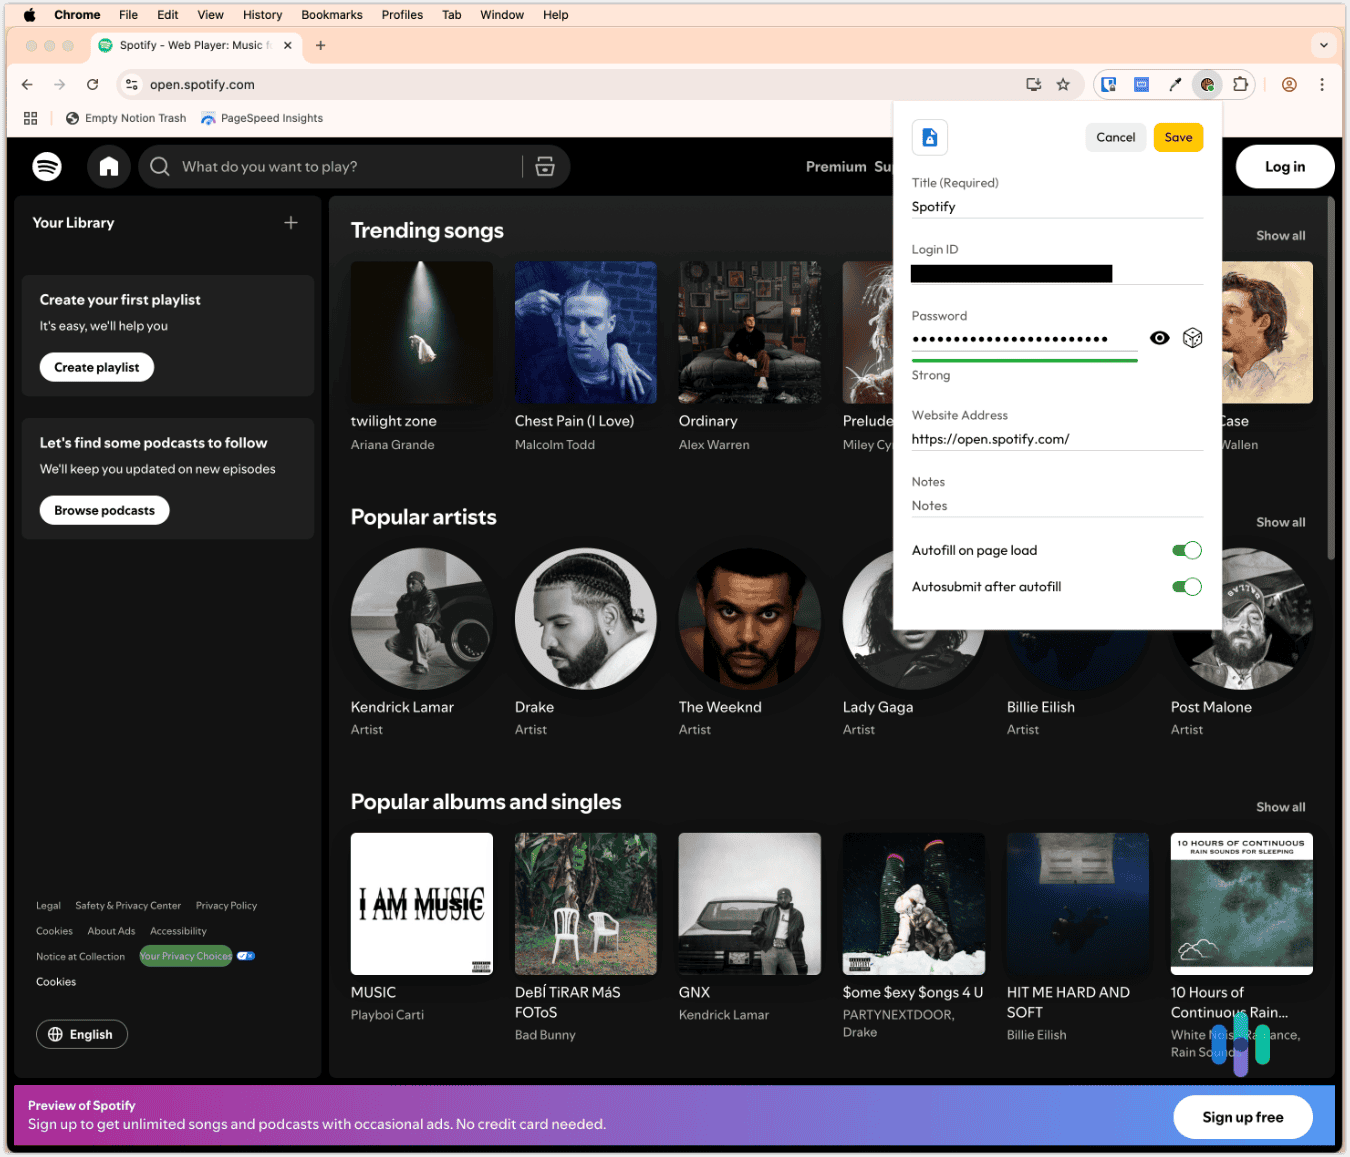This screenshot has height=1157, width=1350.
Task: Open the English language selector
Action: pos(81,1034)
